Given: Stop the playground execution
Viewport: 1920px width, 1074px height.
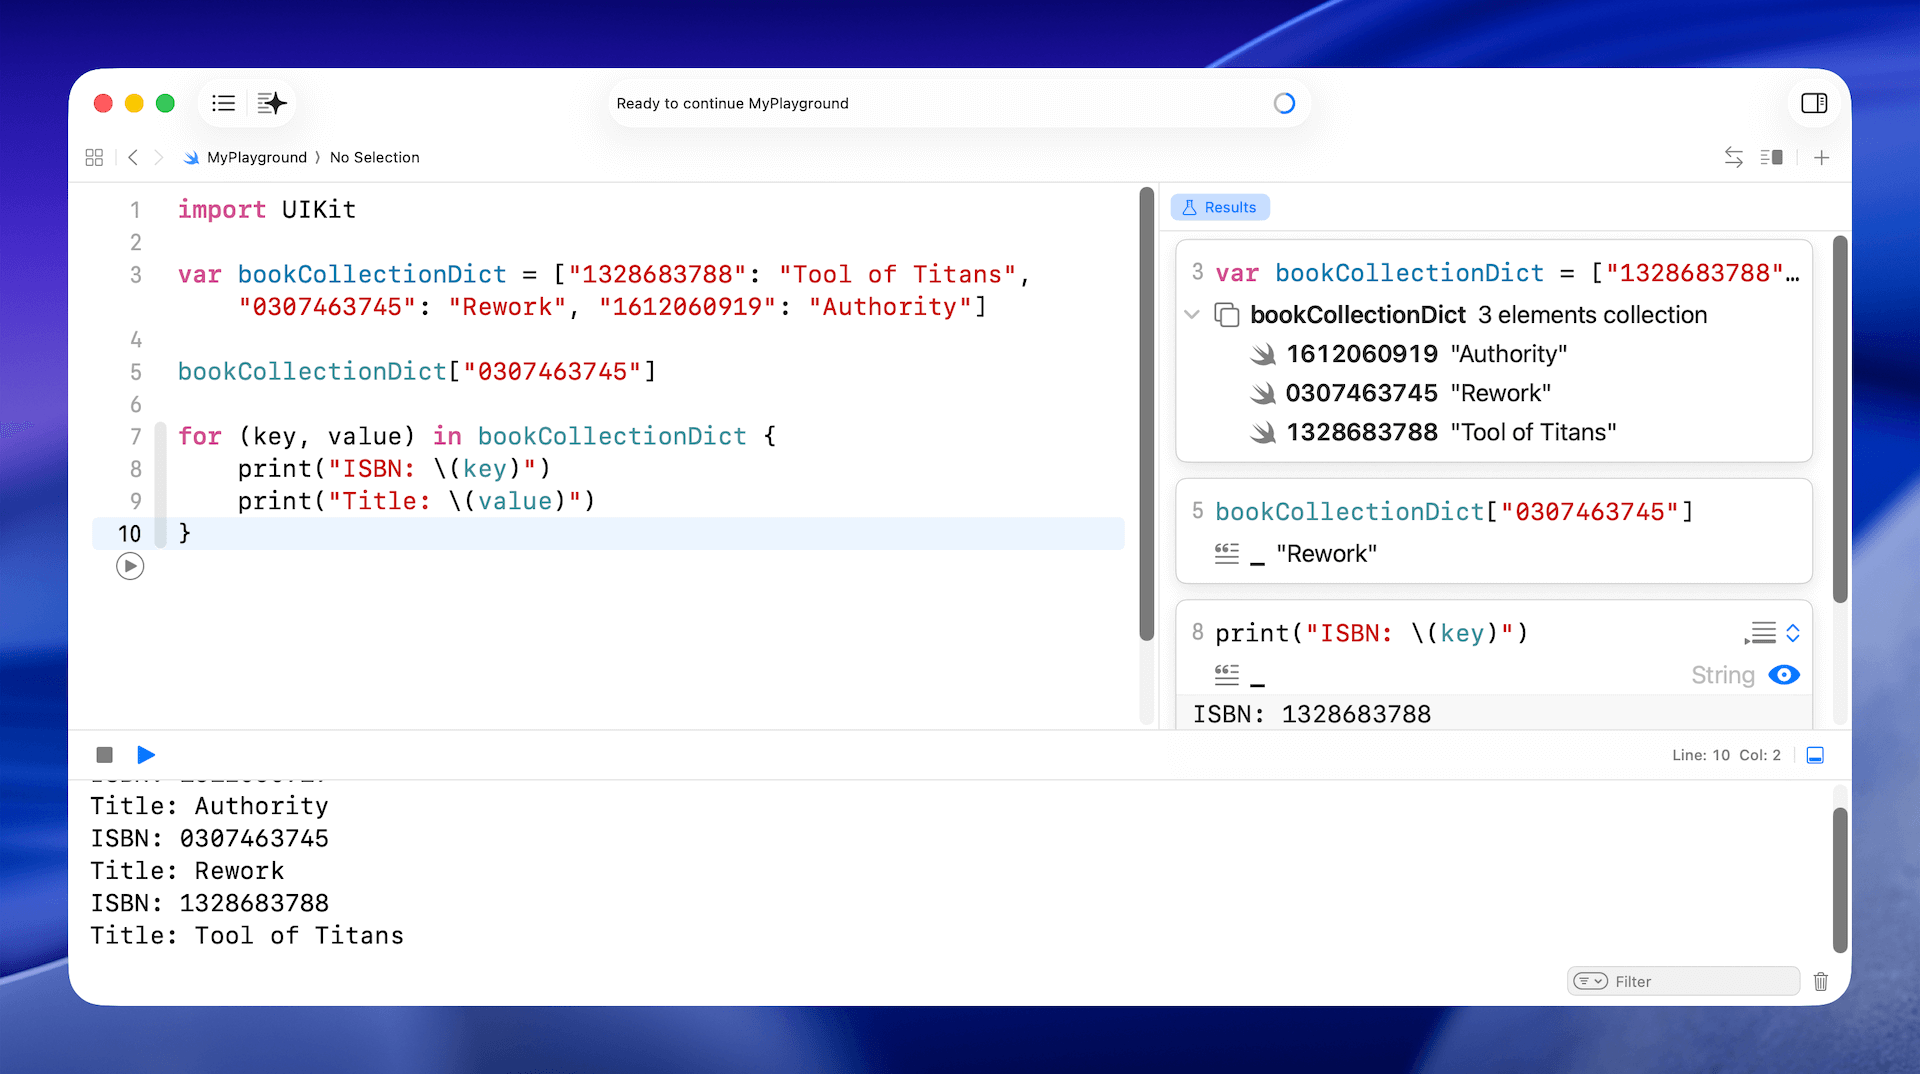Looking at the screenshot, I should [x=104, y=755].
